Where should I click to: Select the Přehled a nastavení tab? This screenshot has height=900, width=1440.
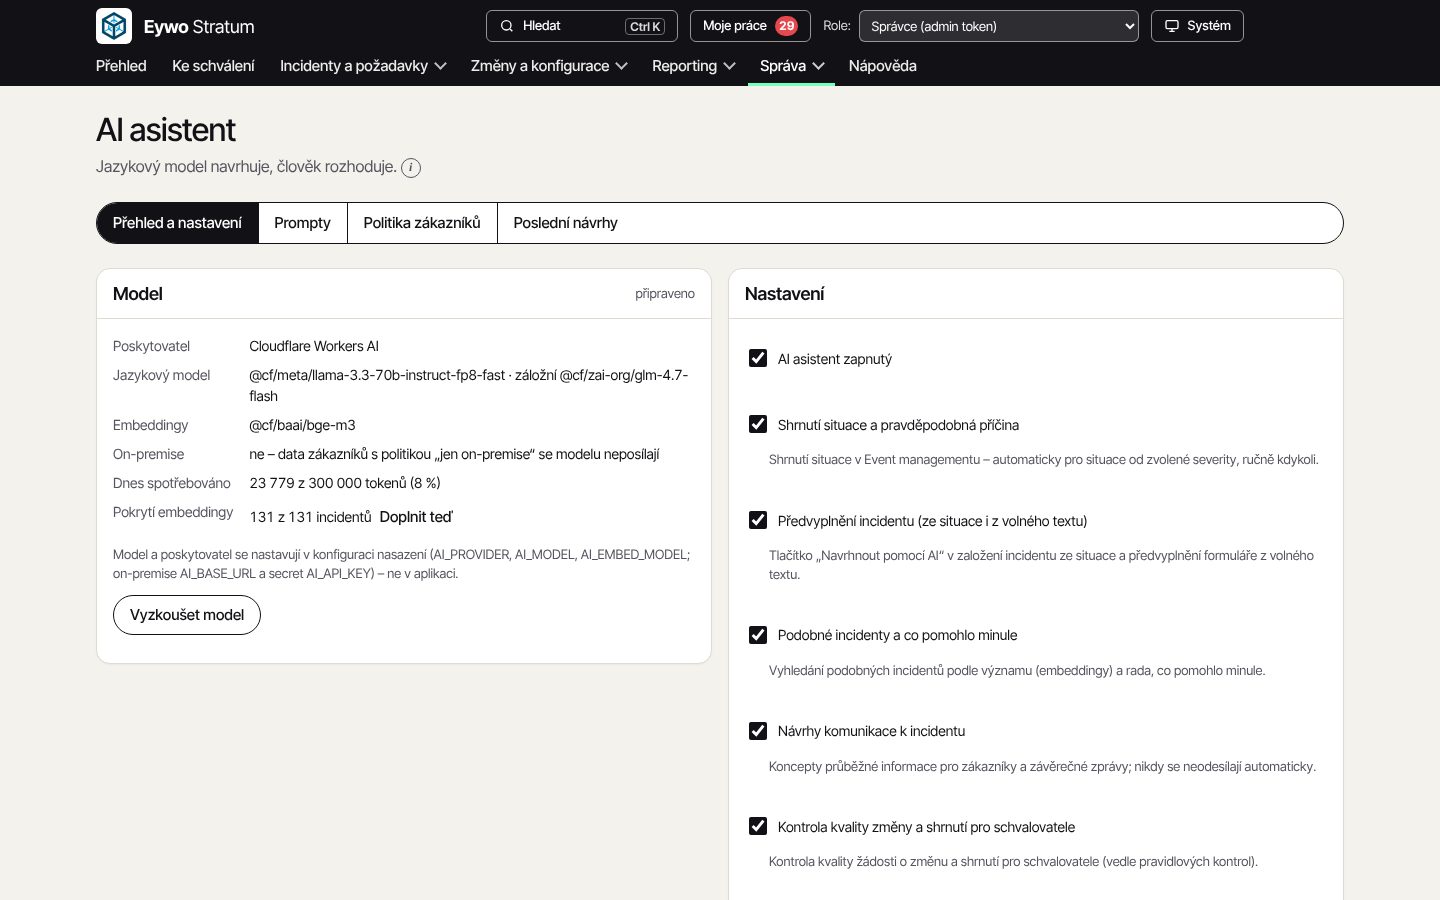(177, 223)
